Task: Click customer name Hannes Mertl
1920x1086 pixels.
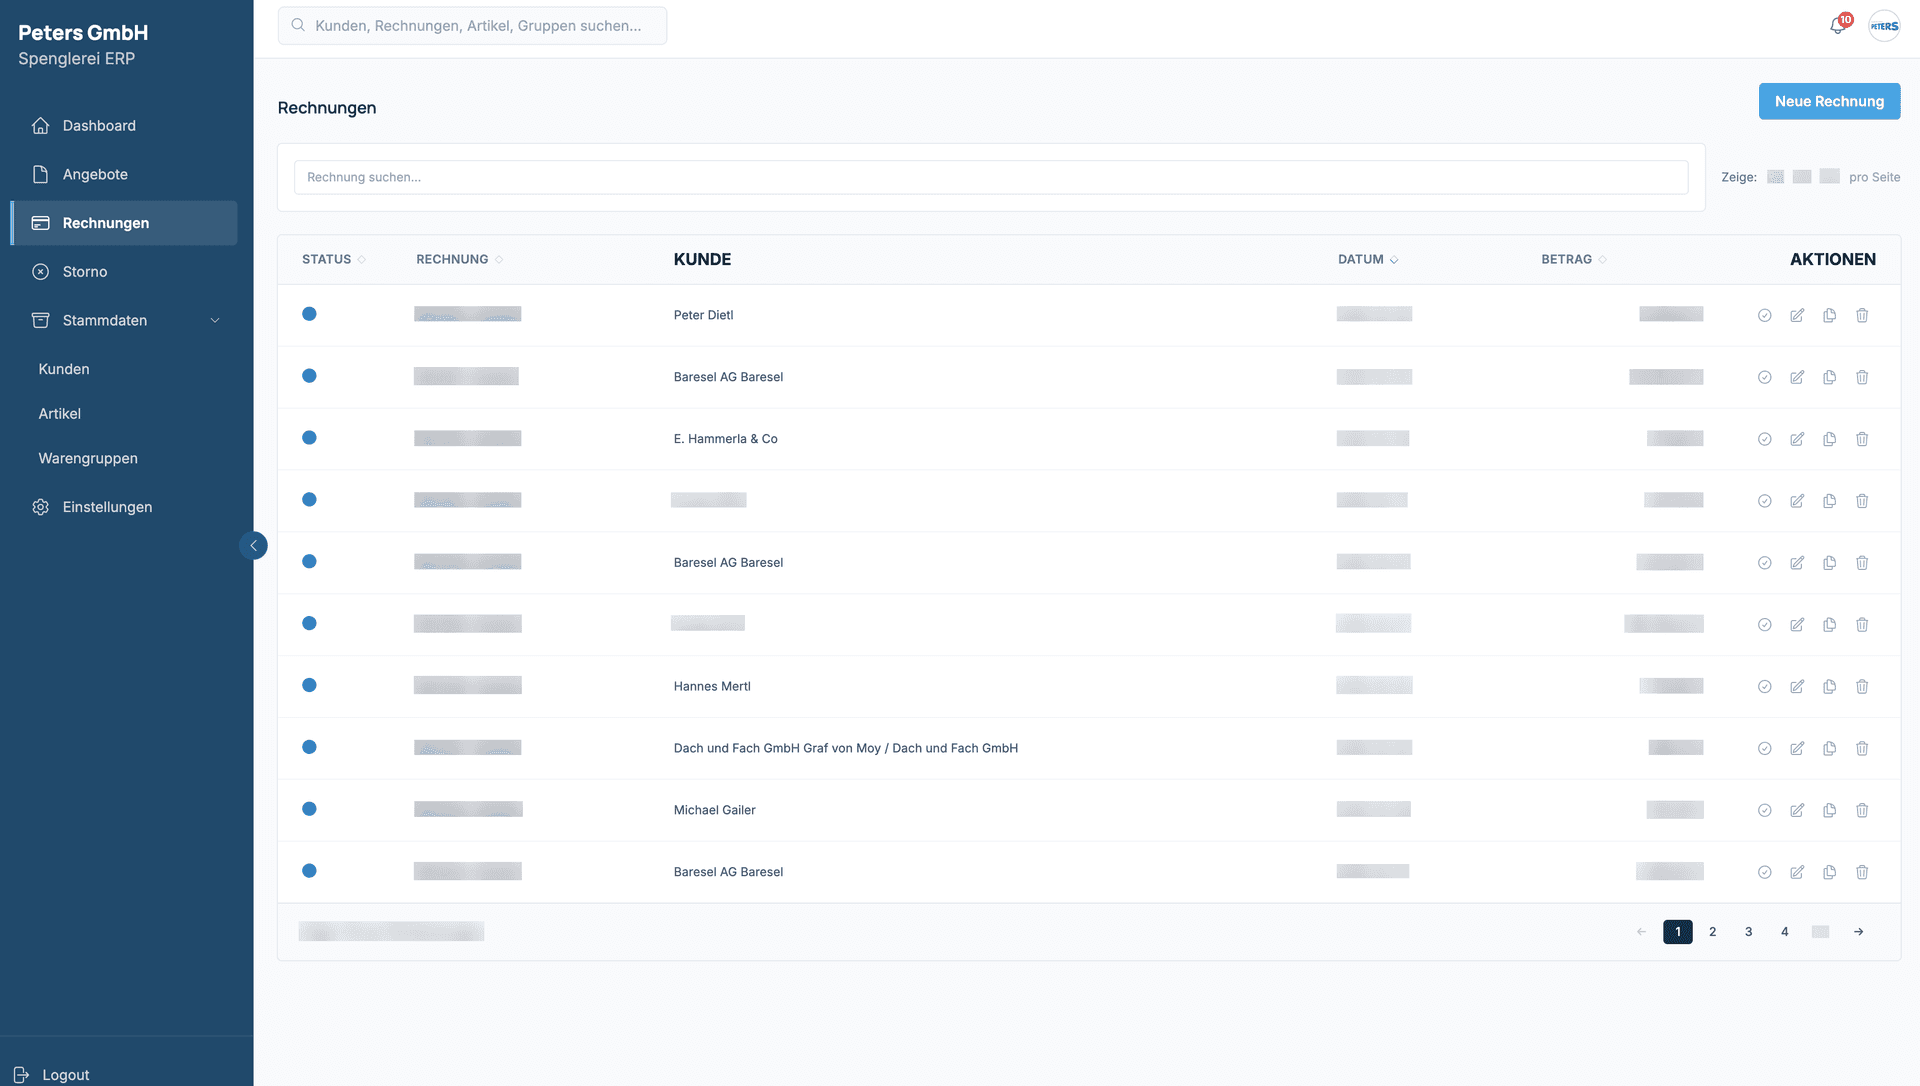Action: pos(712,687)
